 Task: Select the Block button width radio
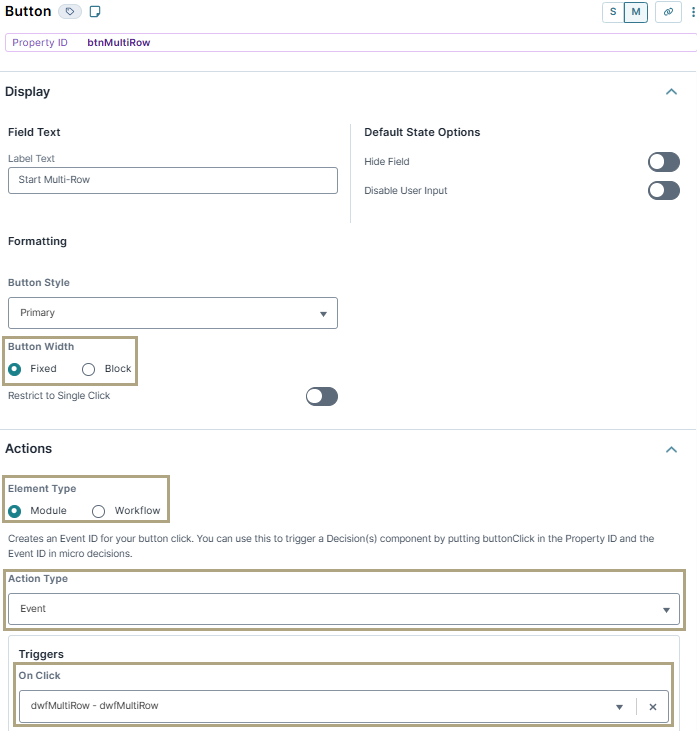point(88,369)
